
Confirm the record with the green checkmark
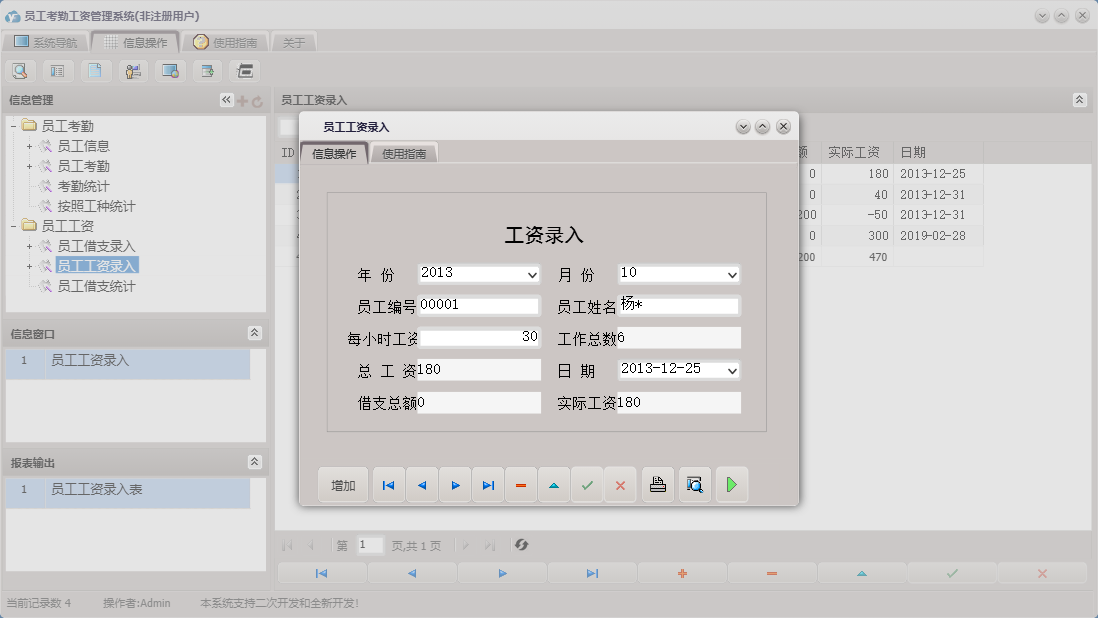point(588,485)
